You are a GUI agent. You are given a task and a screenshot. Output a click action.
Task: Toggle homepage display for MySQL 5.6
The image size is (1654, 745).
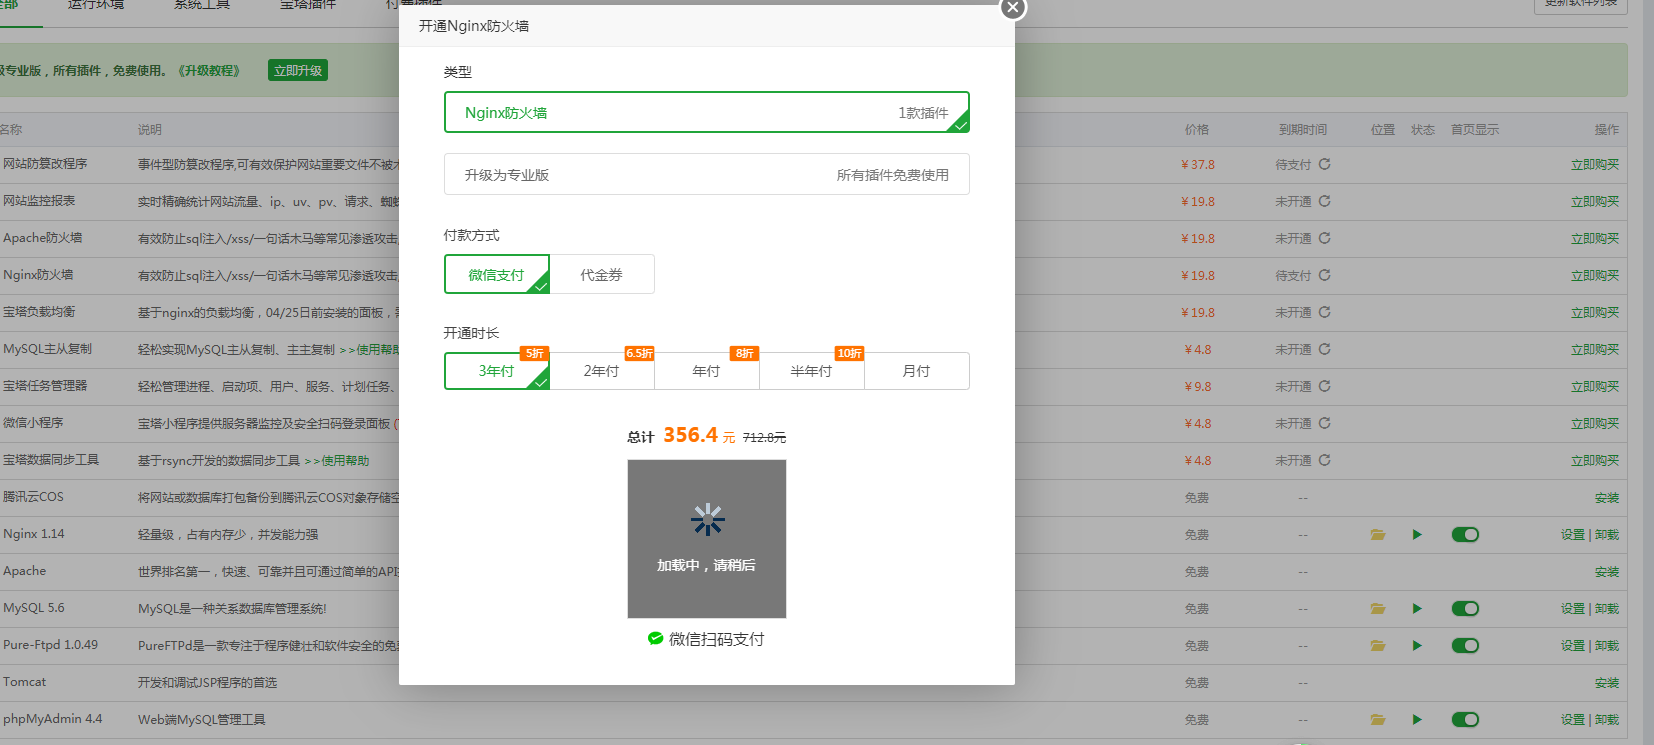pos(1465,609)
